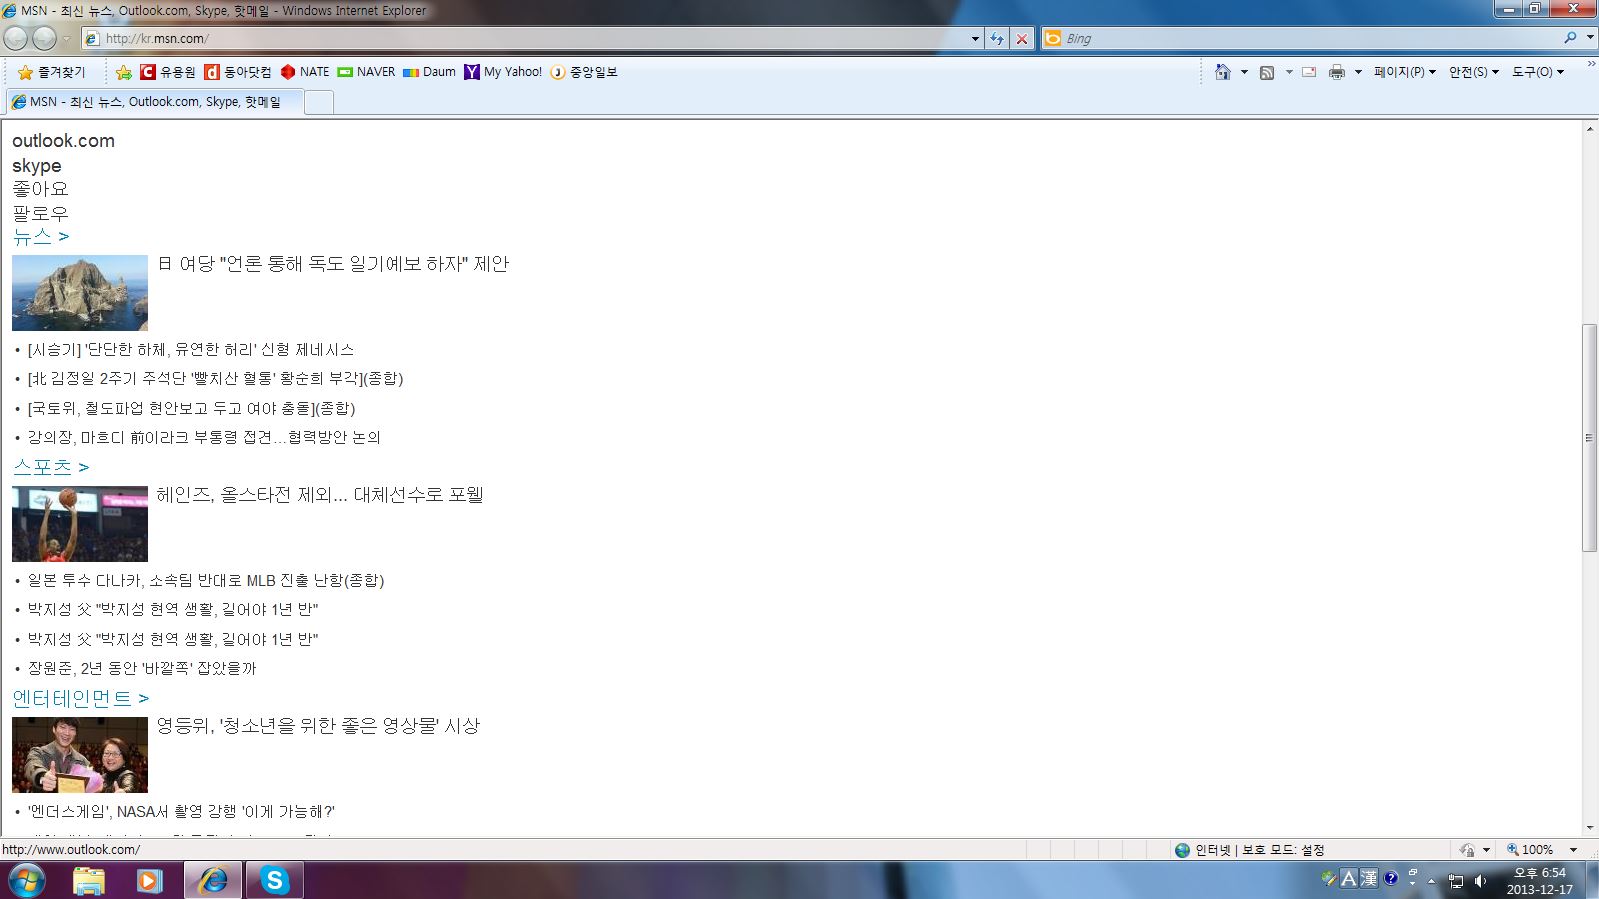Open the NATE favorites bookmark

tap(305, 72)
